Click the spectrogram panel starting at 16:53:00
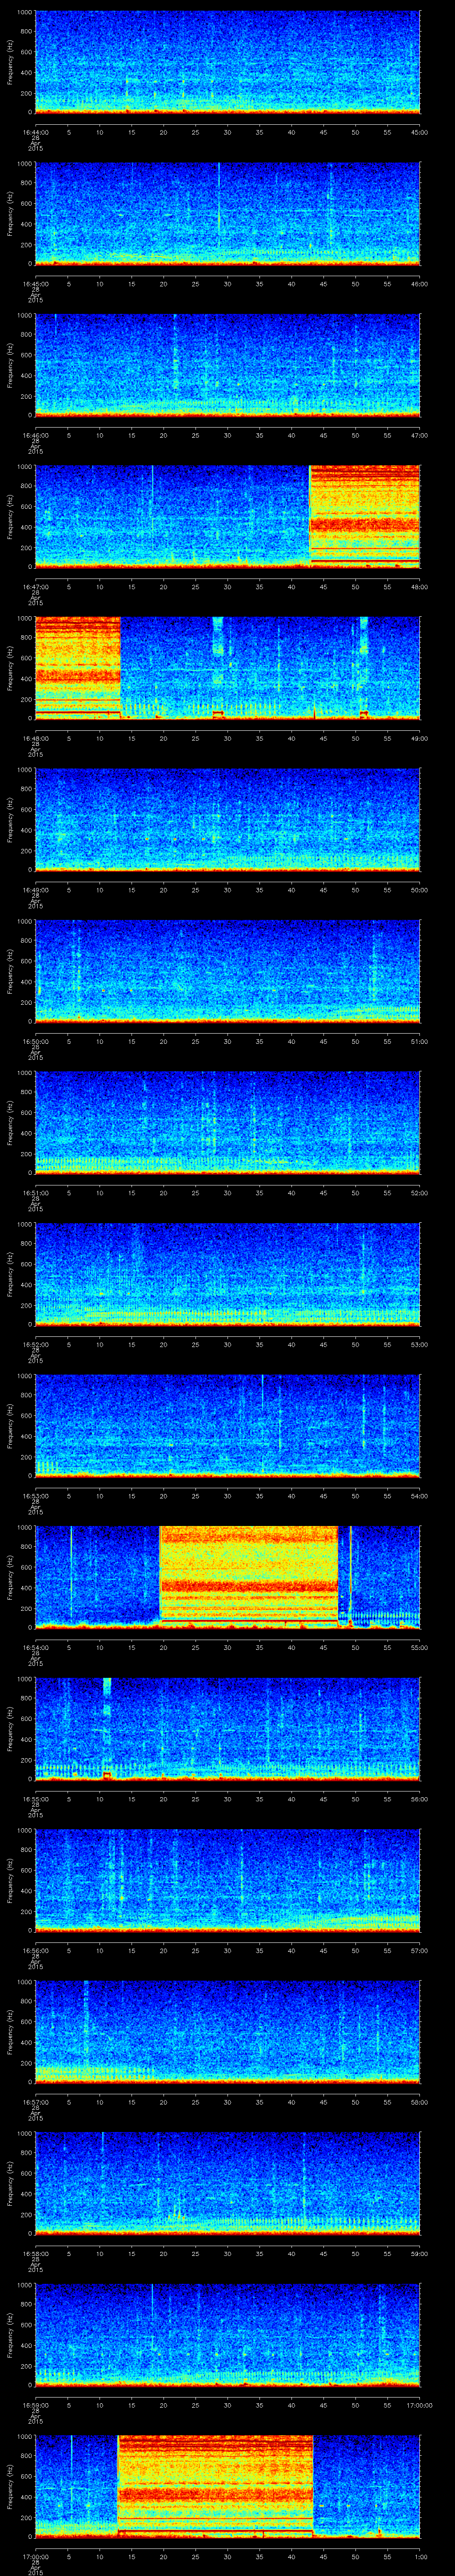 point(228,1425)
